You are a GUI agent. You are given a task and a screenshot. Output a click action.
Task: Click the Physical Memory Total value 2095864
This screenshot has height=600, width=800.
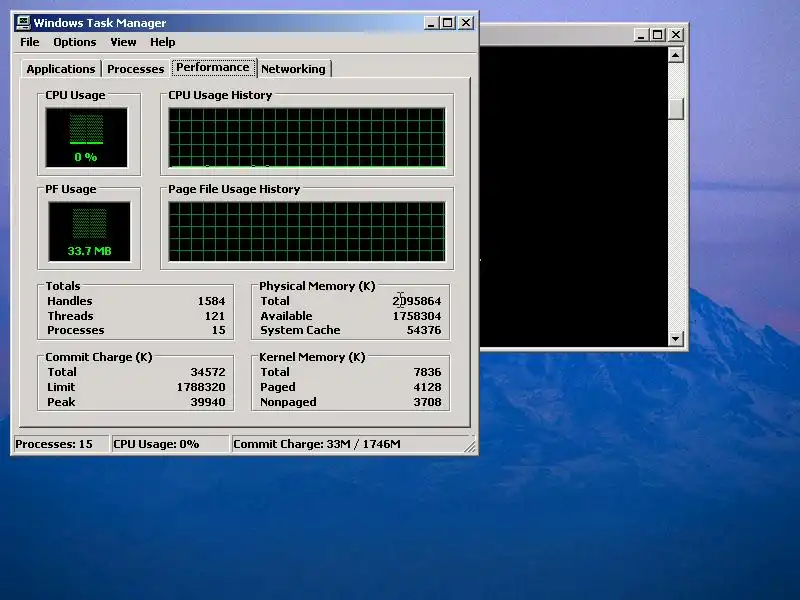(x=417, y=301)
